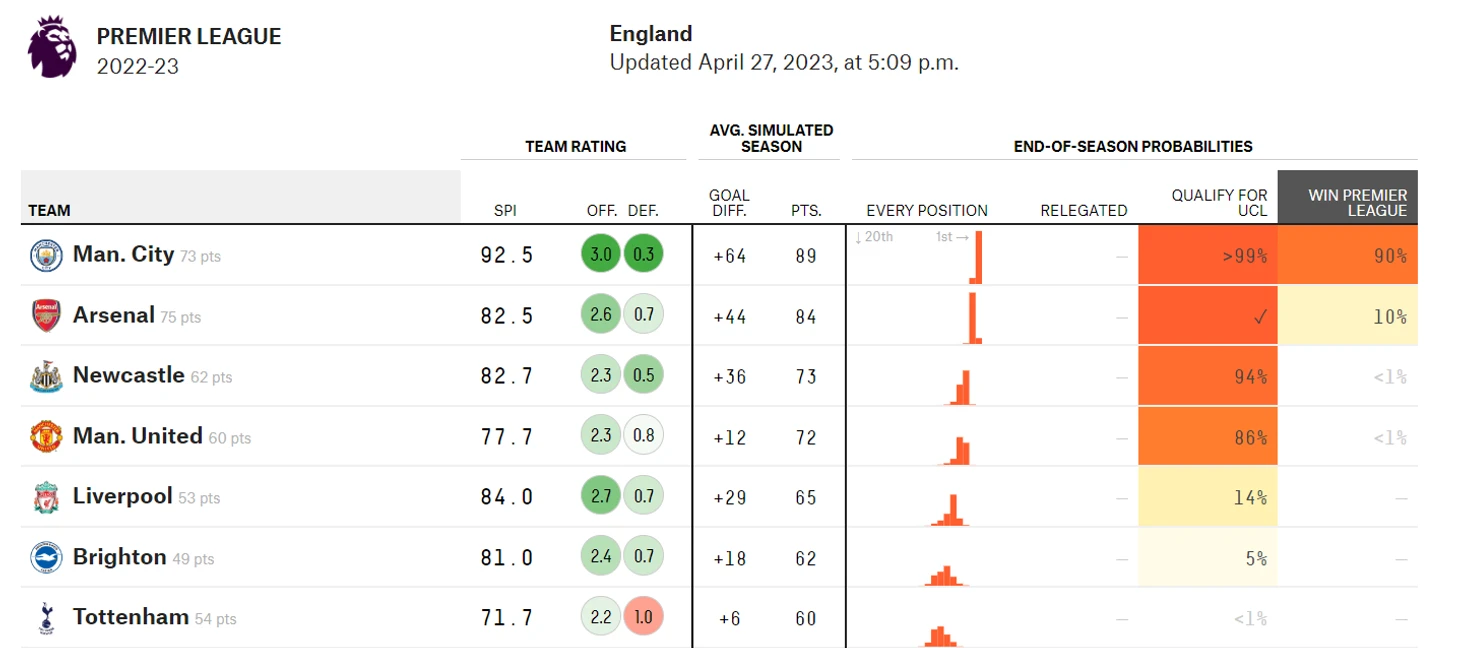This screenshot has height=648, width=1460.
Task: Click Man. City's 3.0 offensive rating circle
Action: (x=600, y=254)
